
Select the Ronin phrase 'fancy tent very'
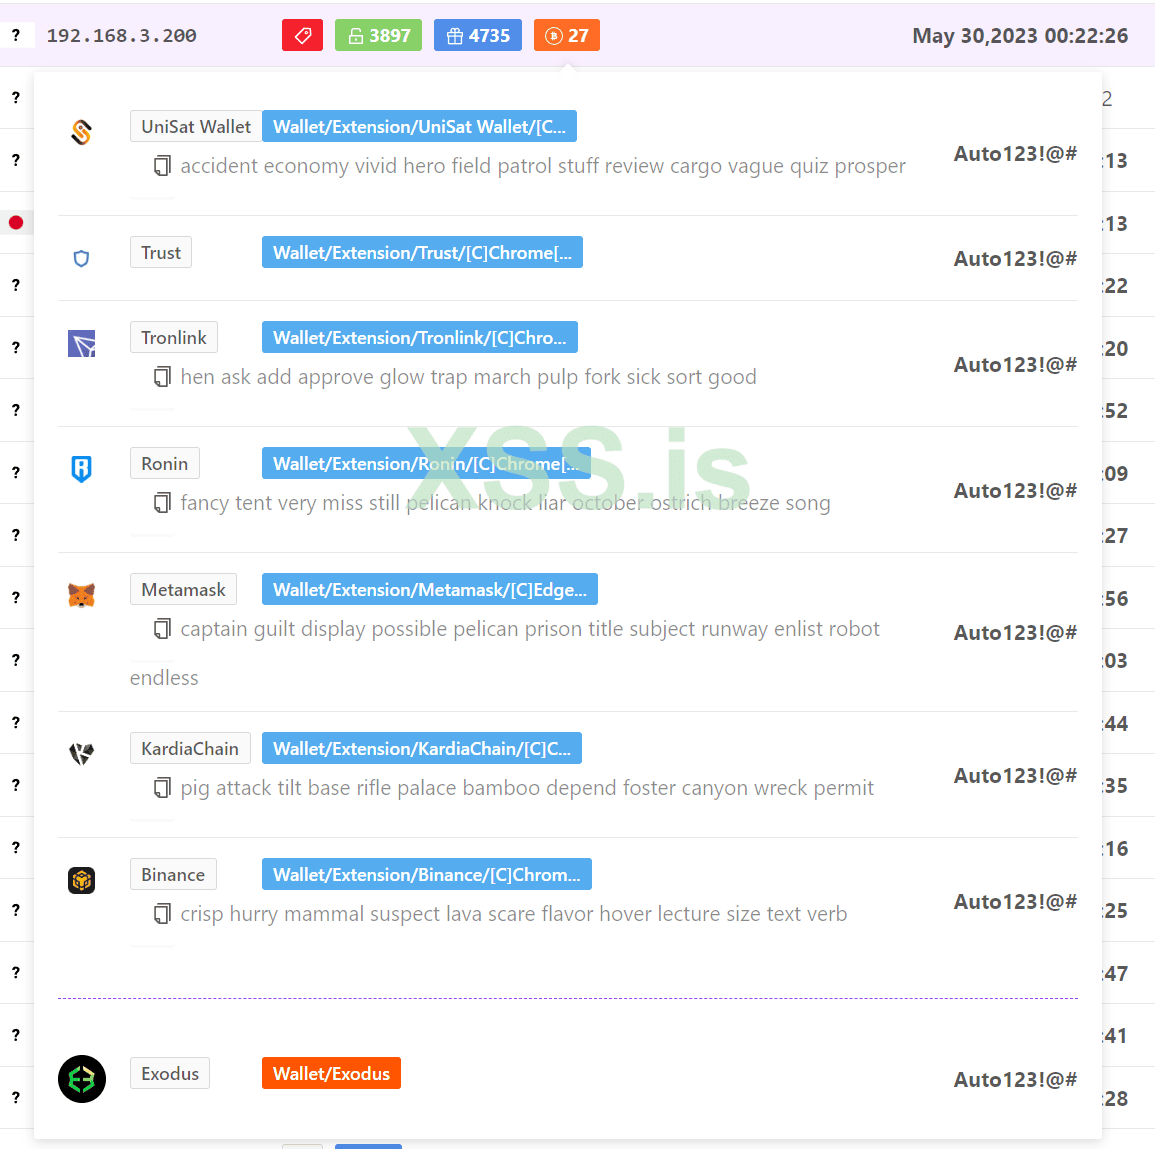click(x=505, y=503)
